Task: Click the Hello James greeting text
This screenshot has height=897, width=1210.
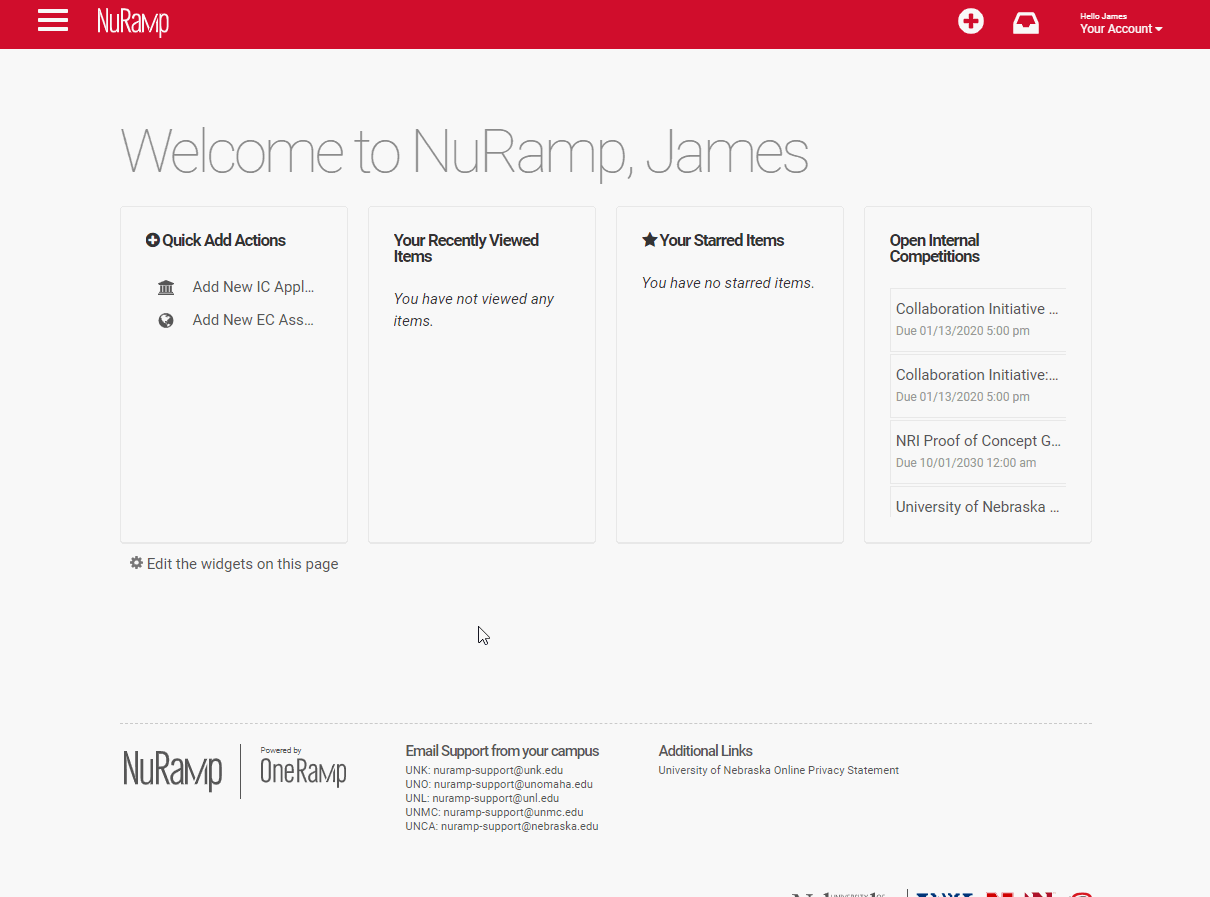Action: pos(1103,16)
